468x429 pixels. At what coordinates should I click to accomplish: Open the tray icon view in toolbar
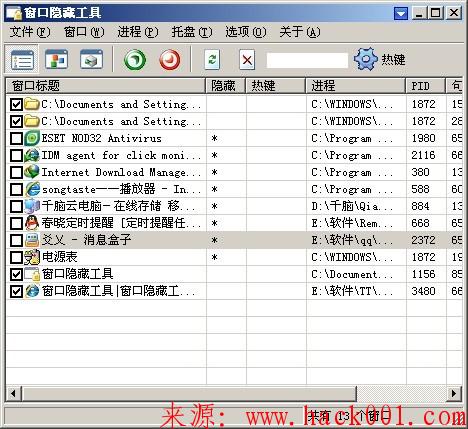tap(91, 59)
